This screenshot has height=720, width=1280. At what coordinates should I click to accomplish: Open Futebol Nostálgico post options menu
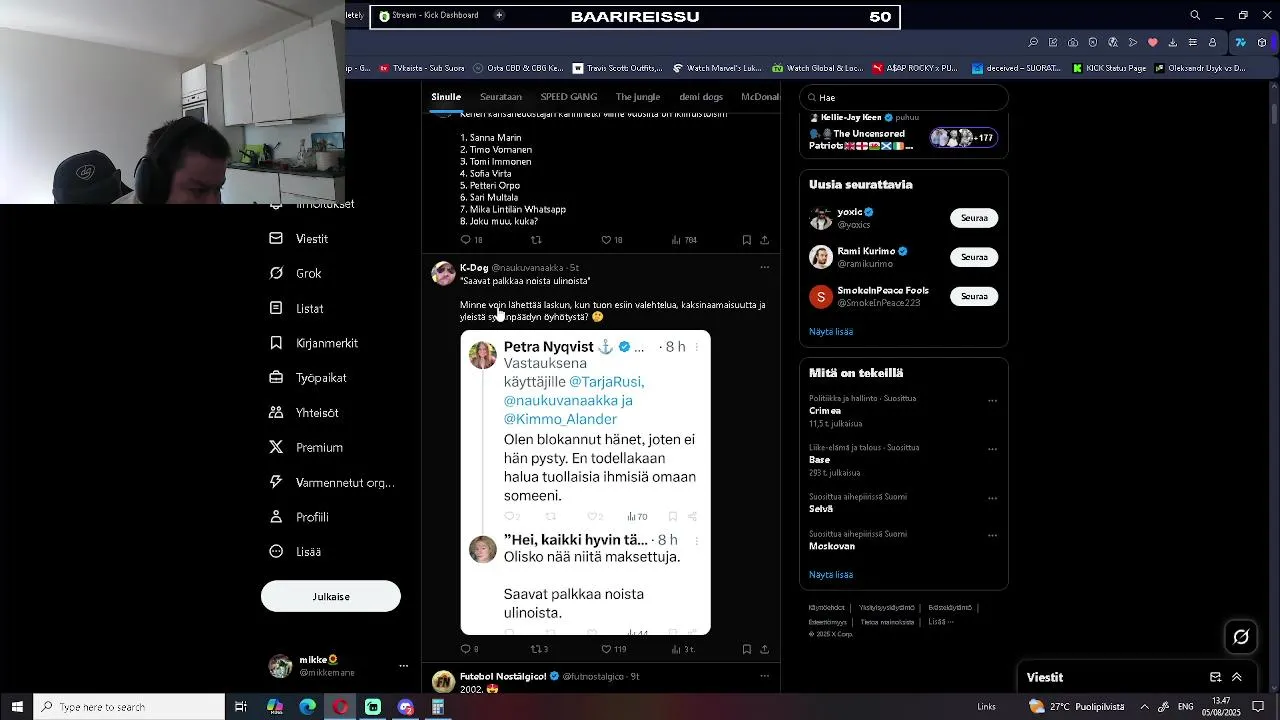(765, 677)
